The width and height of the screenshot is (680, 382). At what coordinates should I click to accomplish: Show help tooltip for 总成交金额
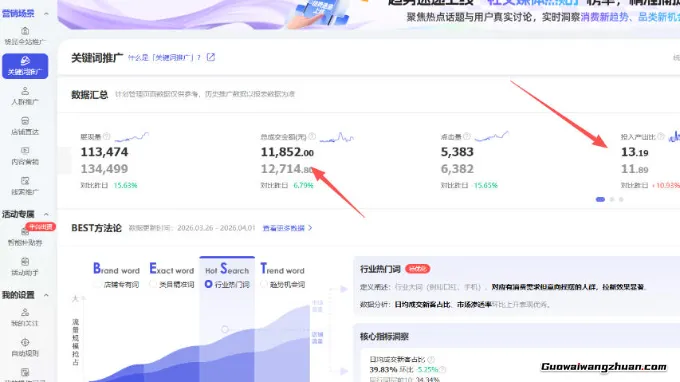pos(312,137)
